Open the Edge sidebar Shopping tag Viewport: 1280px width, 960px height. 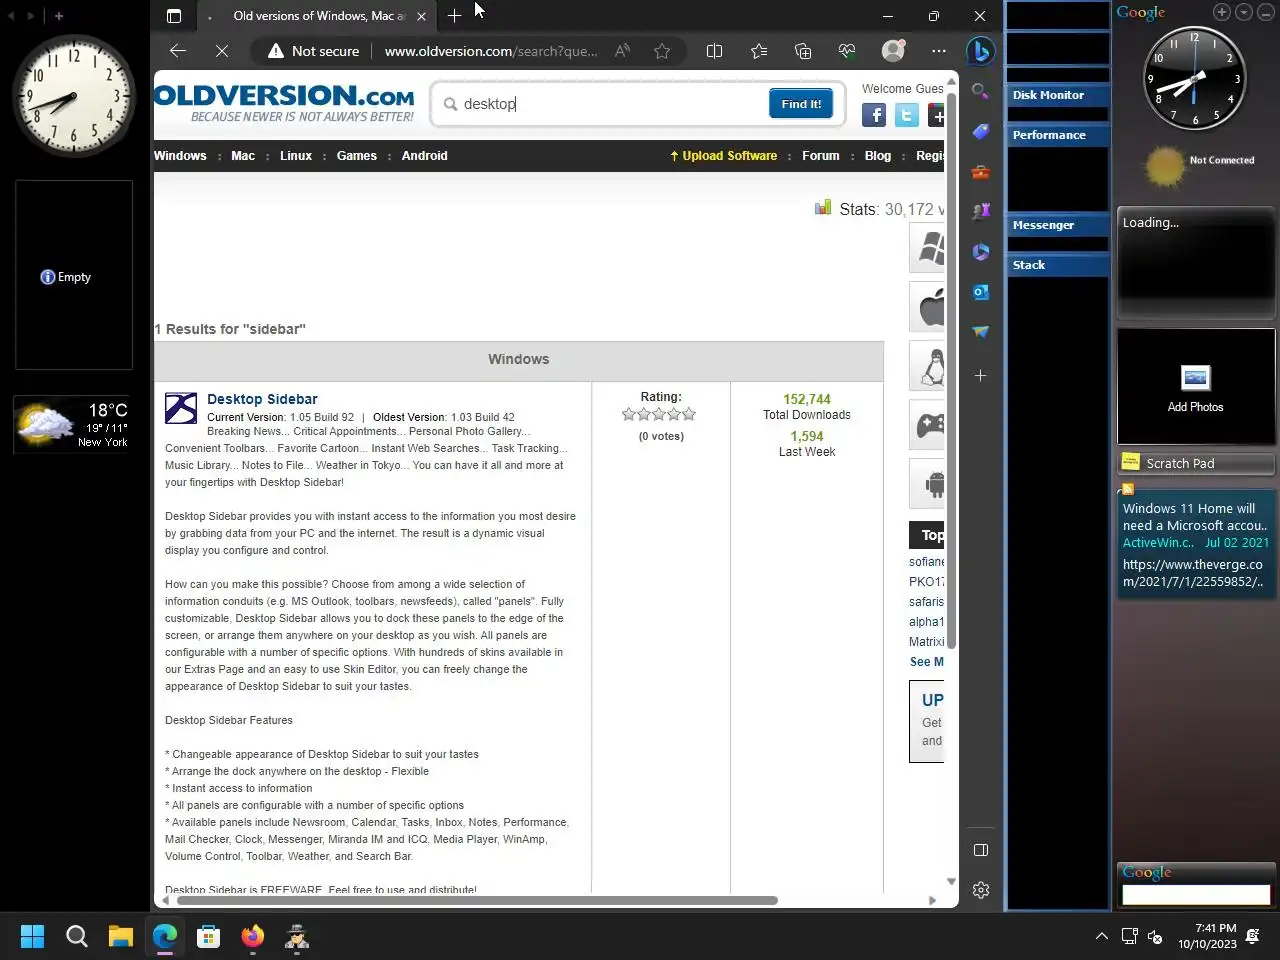coord(981,132)
